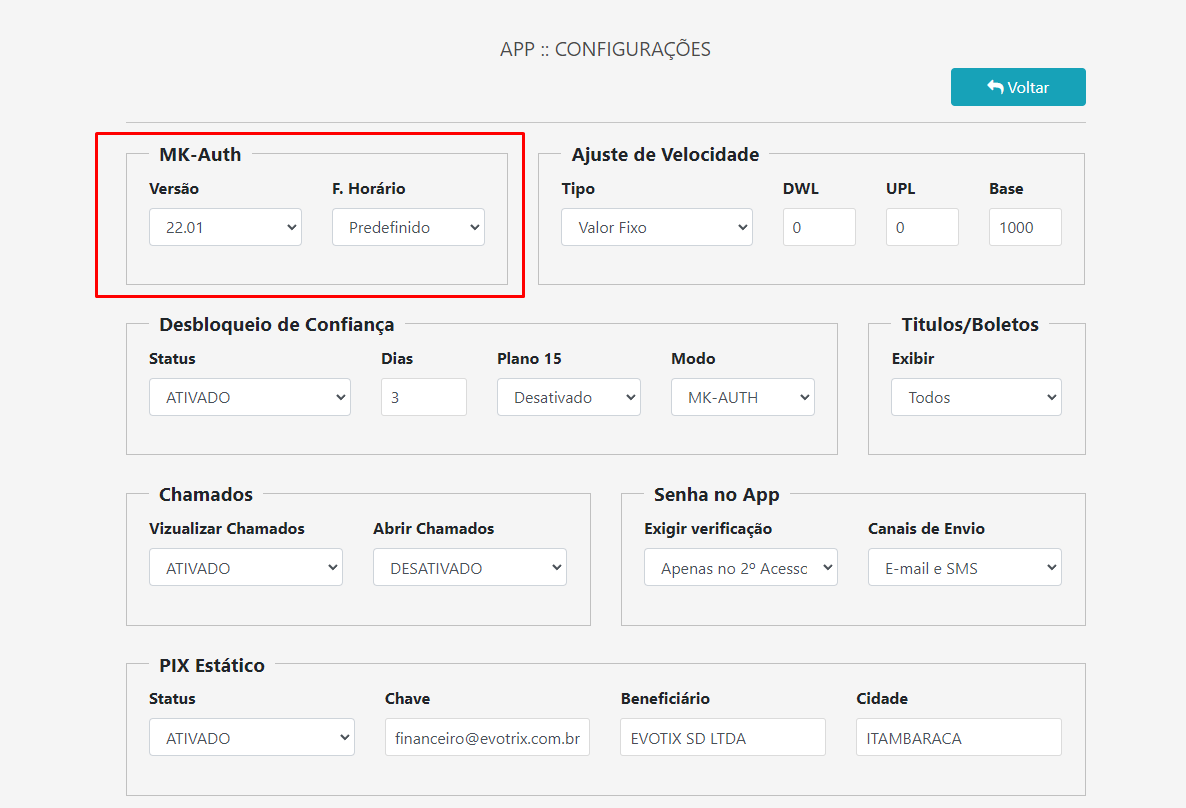Click the Cidade field showing ITAMBARACA
Screen dimensions: 1186x808
click(958, 737)
